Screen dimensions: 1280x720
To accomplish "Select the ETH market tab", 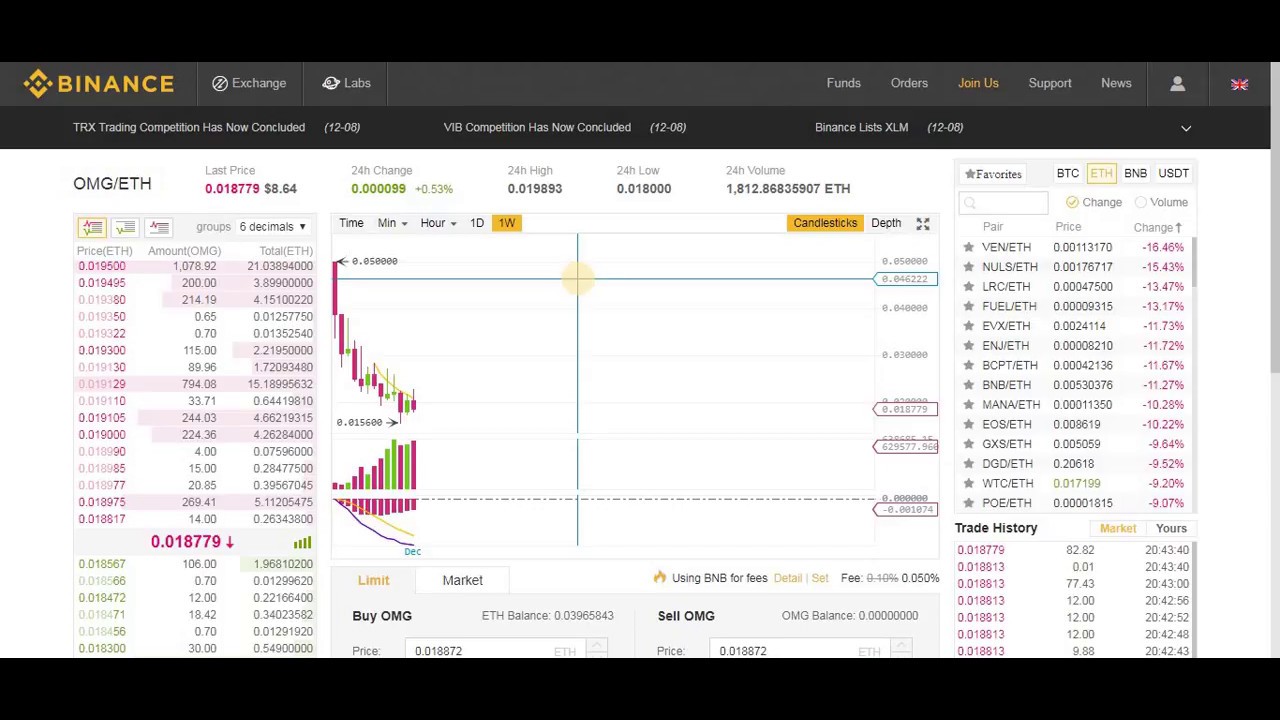I will pyautogui.click(x=1101, y=173).
